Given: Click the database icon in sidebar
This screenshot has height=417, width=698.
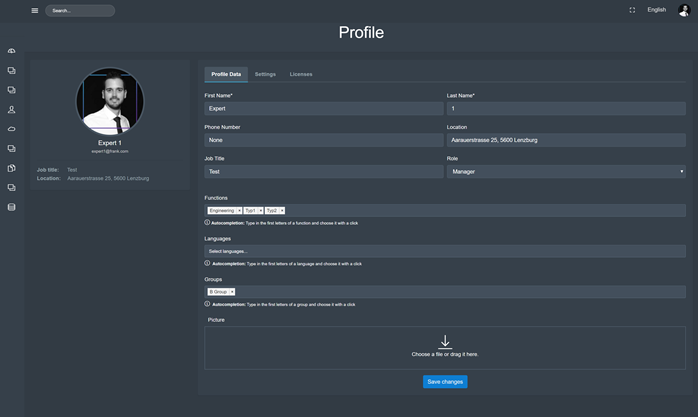Looking at the screenshot, I should (12, 207).
